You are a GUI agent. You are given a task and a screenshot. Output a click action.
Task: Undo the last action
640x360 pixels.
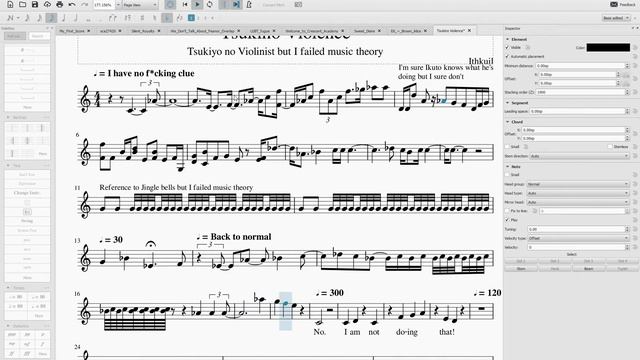coord(72,4)
